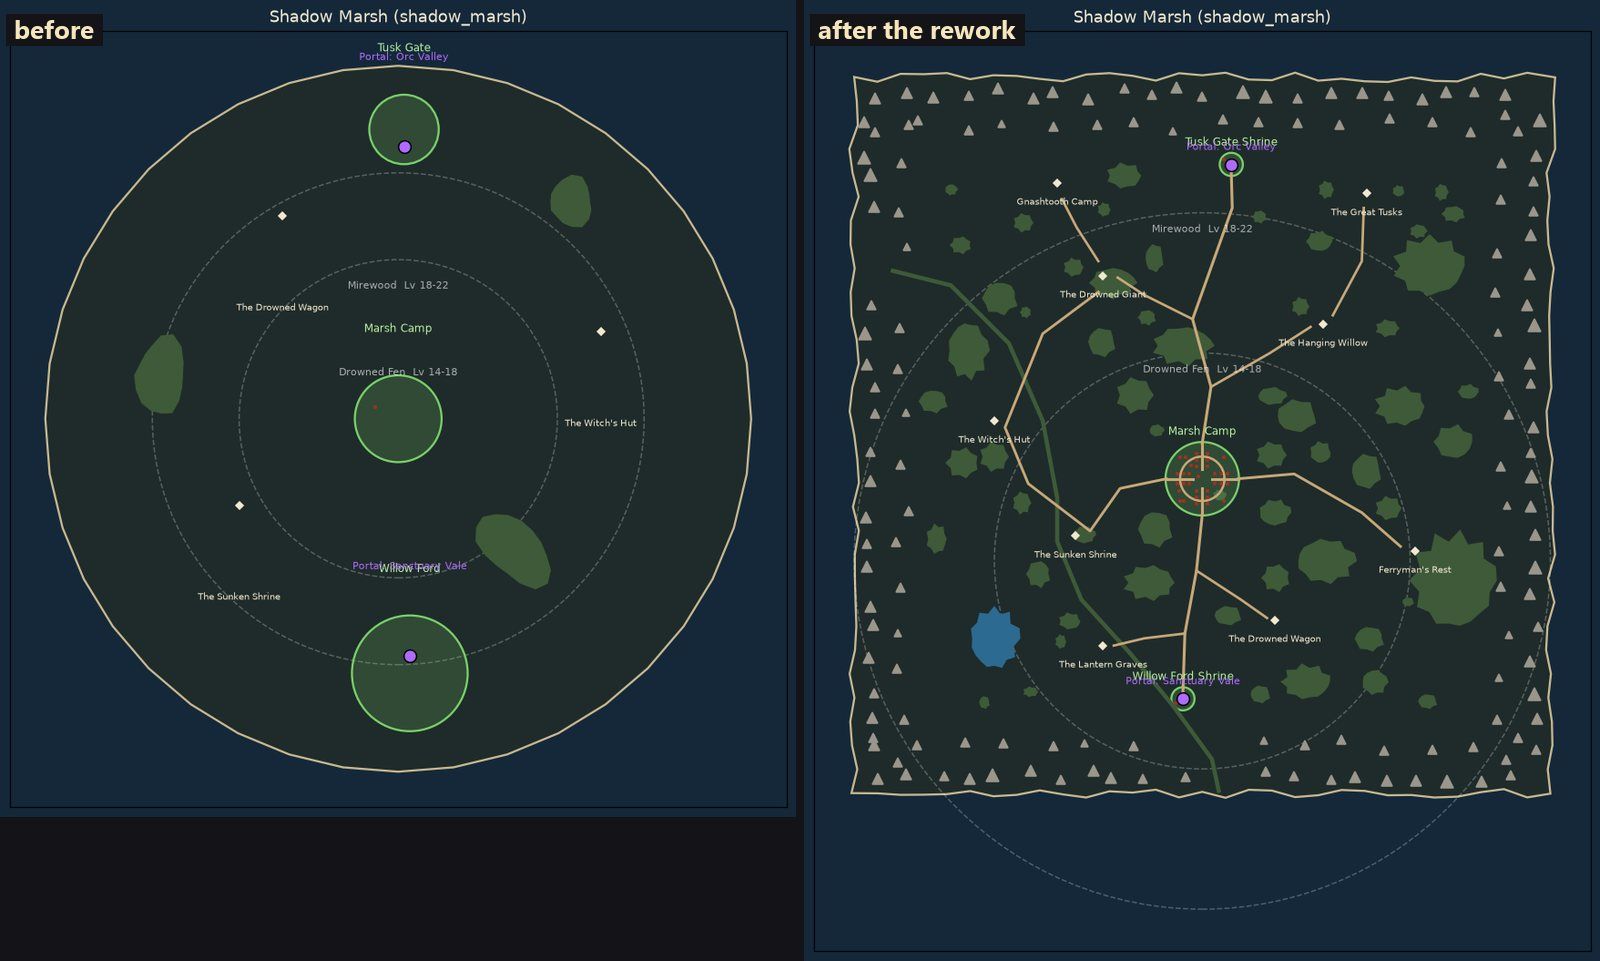Click "The Sunken Shrine" text label in the before map
This screenshot has height=961, width=1600.
tap(239, 597)
